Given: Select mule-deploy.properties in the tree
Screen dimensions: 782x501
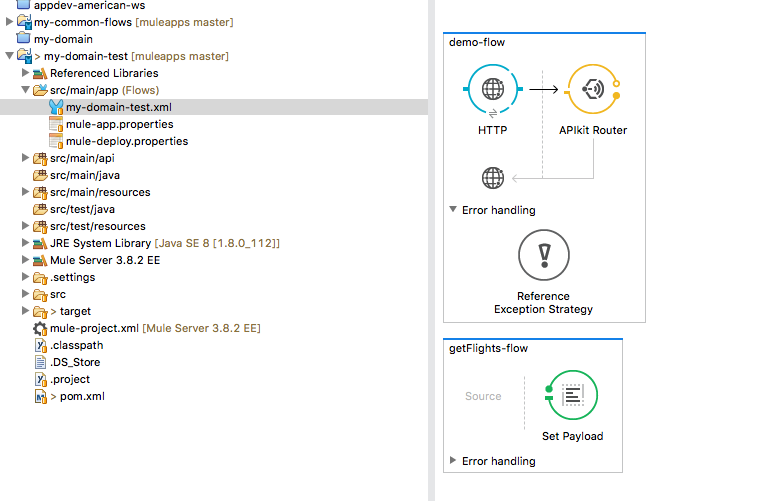Looking at the screenshot, I should pos(127,141).
